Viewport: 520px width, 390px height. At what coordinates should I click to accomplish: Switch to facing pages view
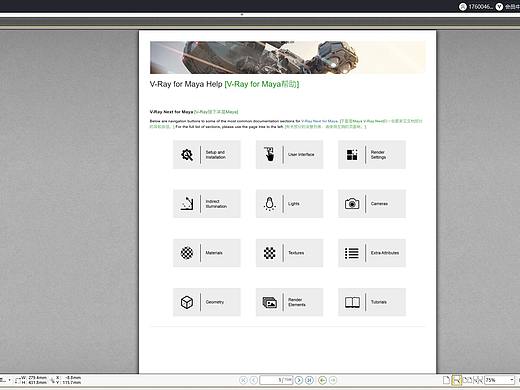click(x=468, y=380)
